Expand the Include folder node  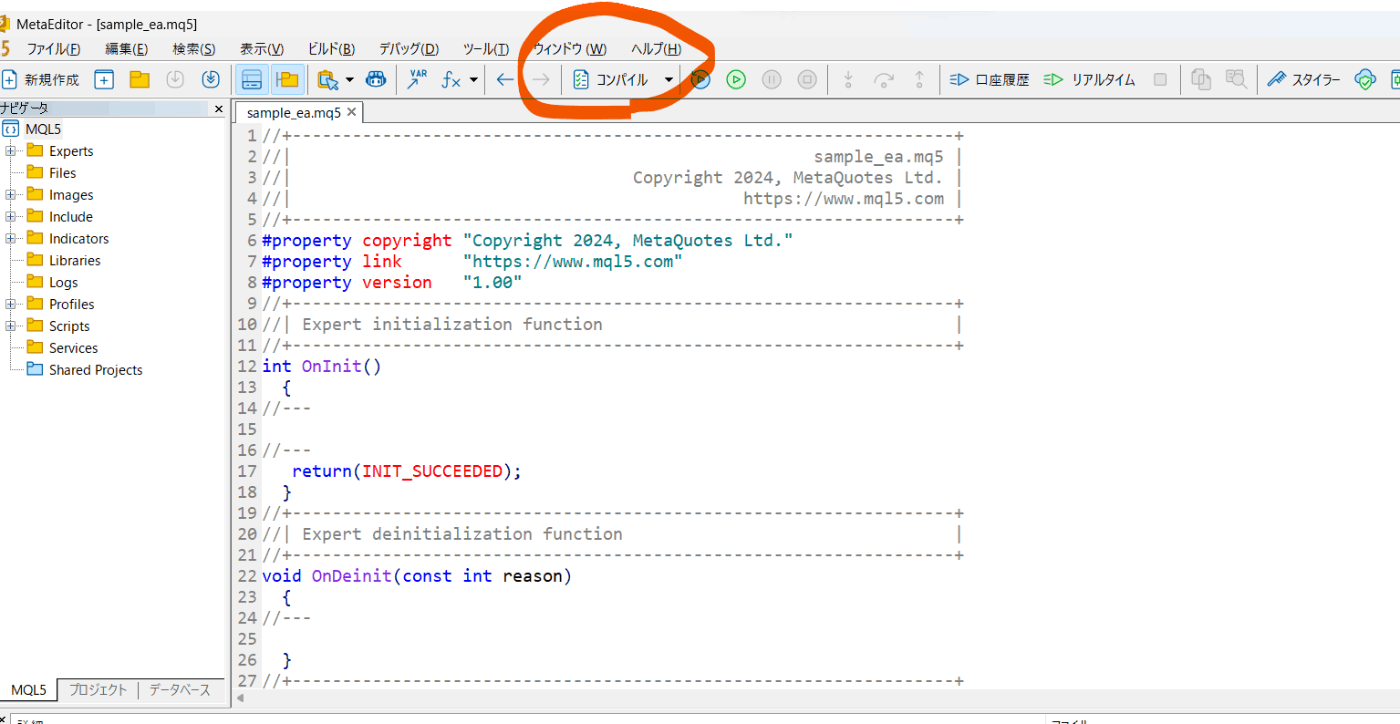(10, 217)
